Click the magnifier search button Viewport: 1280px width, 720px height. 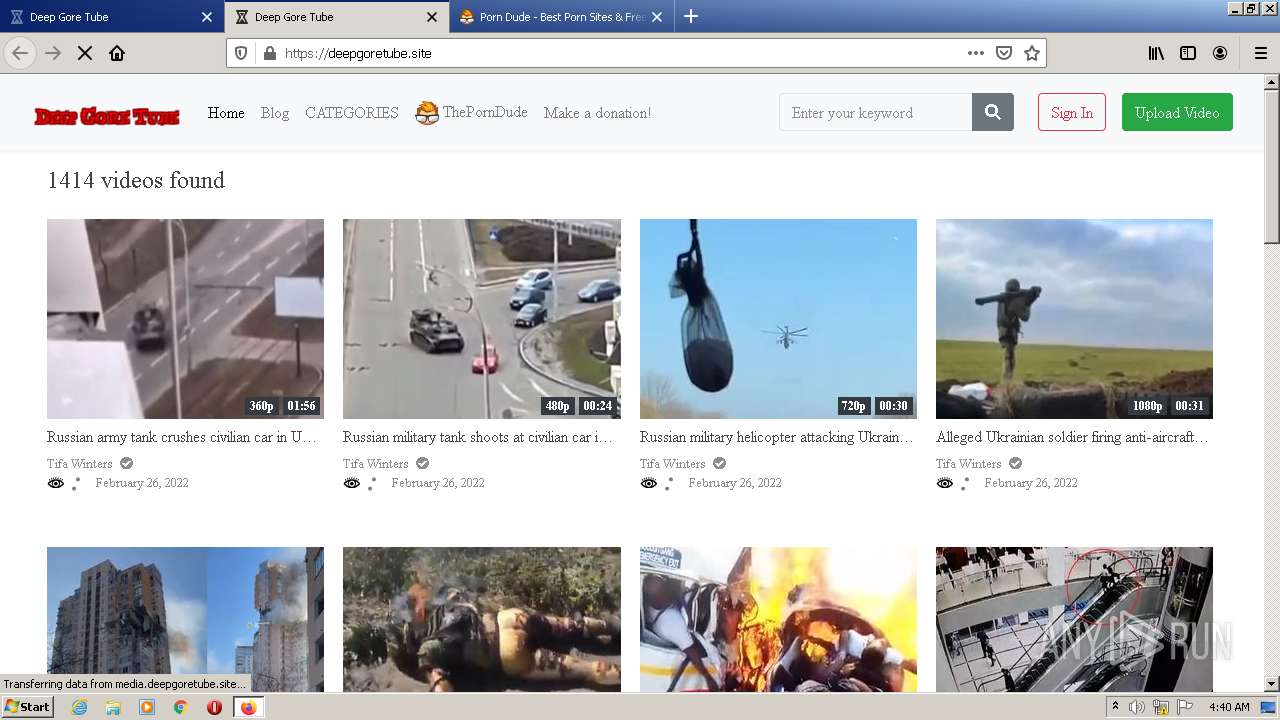[993, 112]
